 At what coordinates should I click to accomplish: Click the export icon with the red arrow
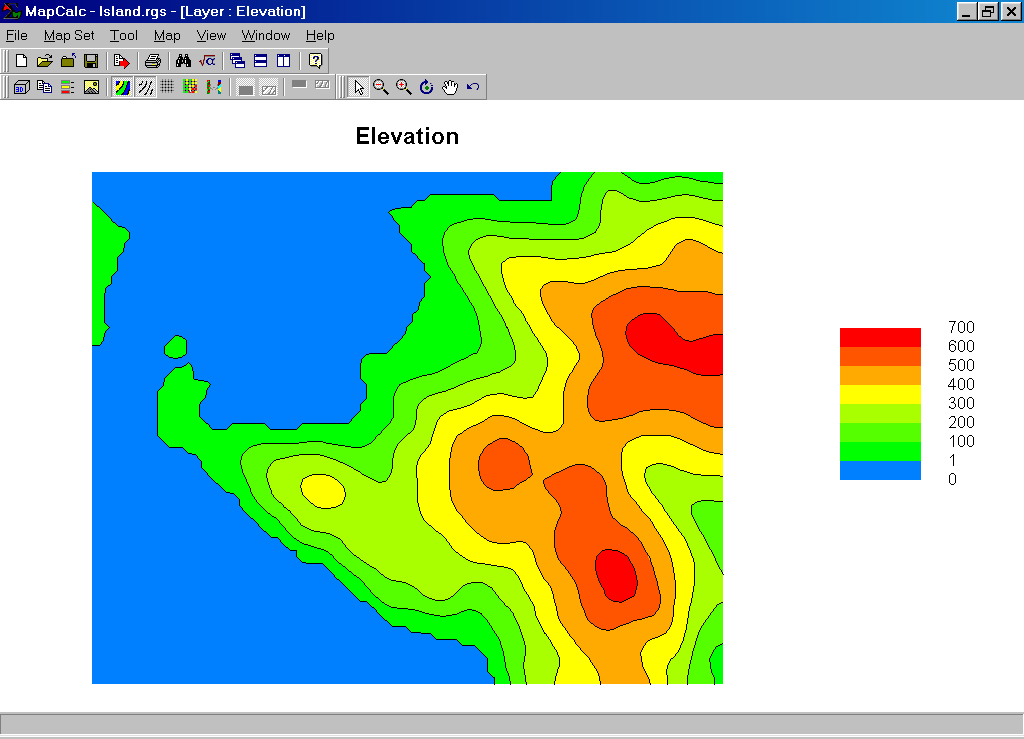(x=121, y=61)
